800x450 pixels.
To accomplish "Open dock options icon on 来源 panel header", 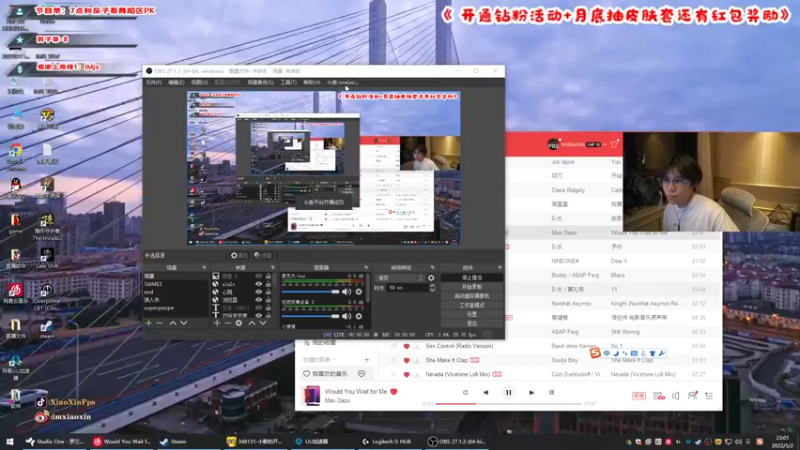I will click(x=273, y=267).
